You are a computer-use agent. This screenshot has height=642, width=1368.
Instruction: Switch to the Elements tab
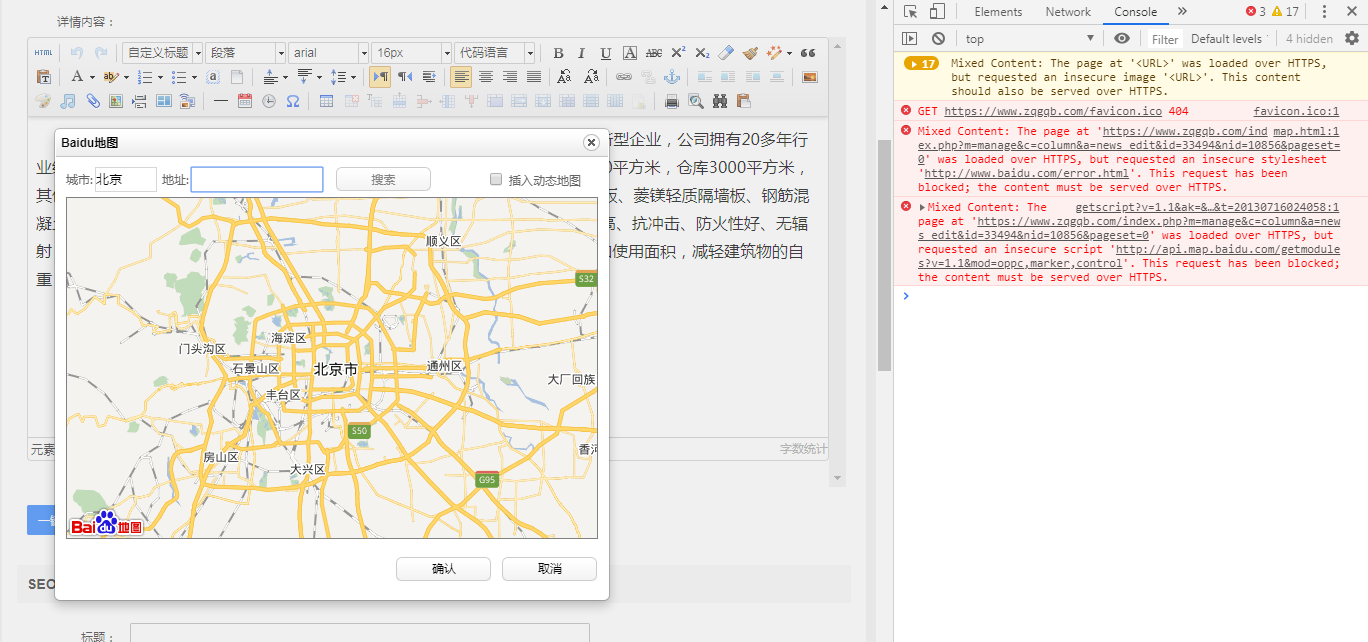998,12
